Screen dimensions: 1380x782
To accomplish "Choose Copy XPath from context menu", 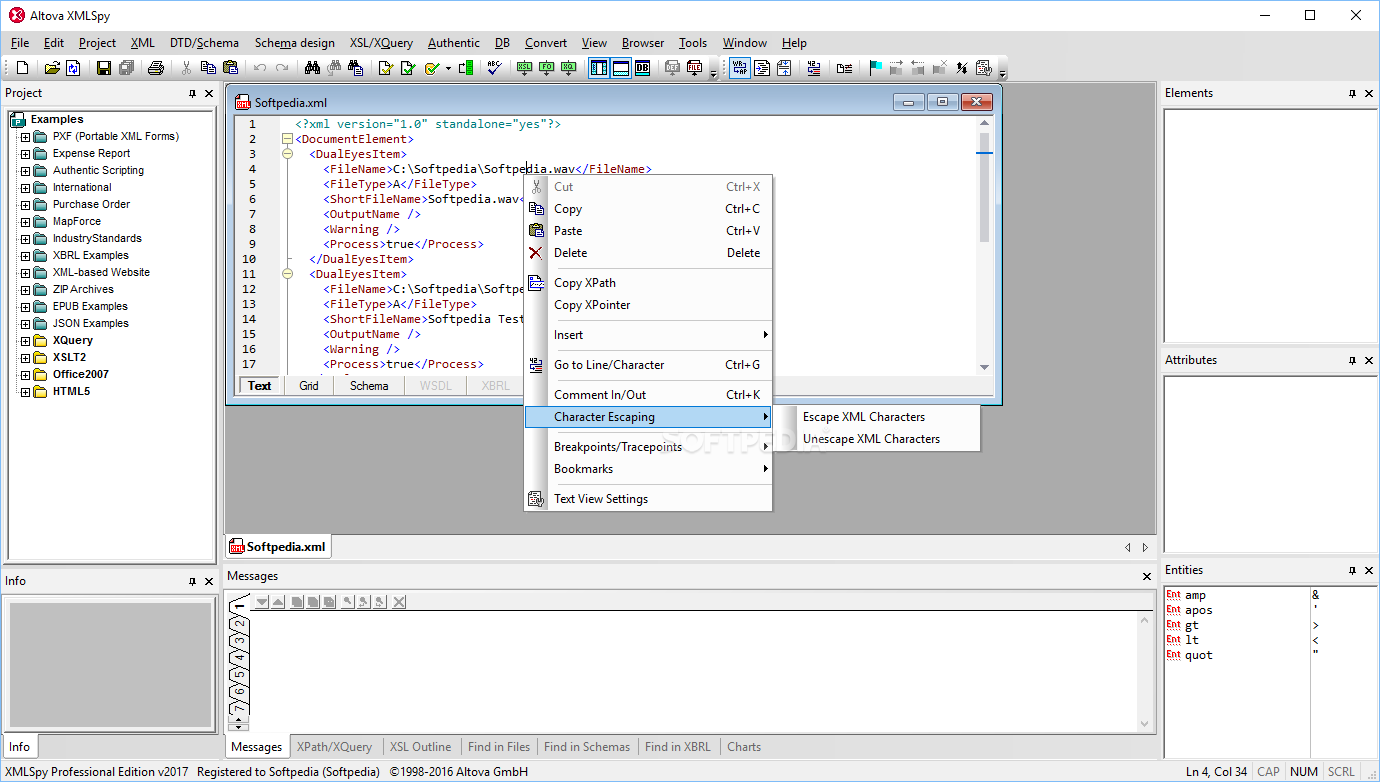I will [x=648, y=283].
